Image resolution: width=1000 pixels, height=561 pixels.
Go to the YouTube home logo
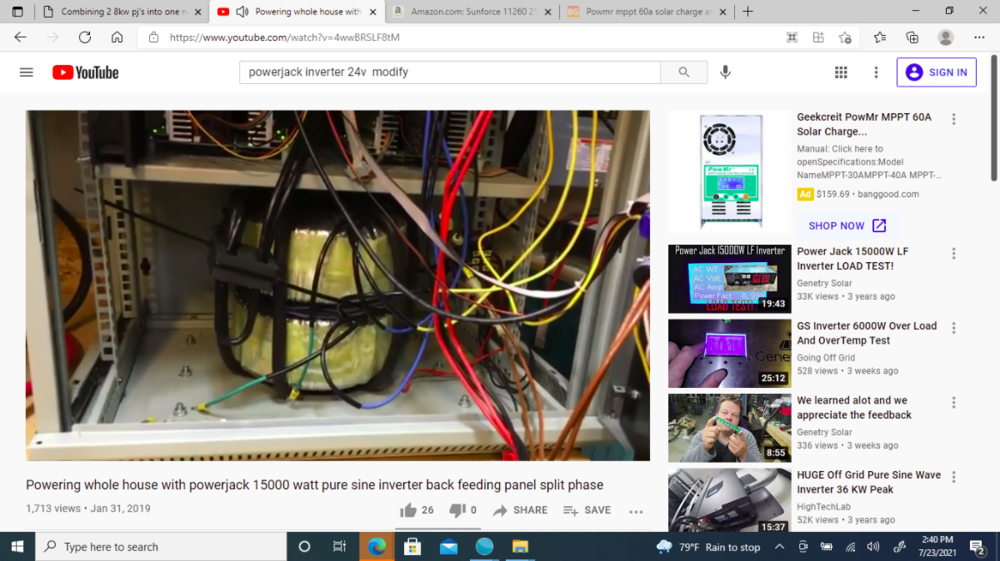pos(85,72)
